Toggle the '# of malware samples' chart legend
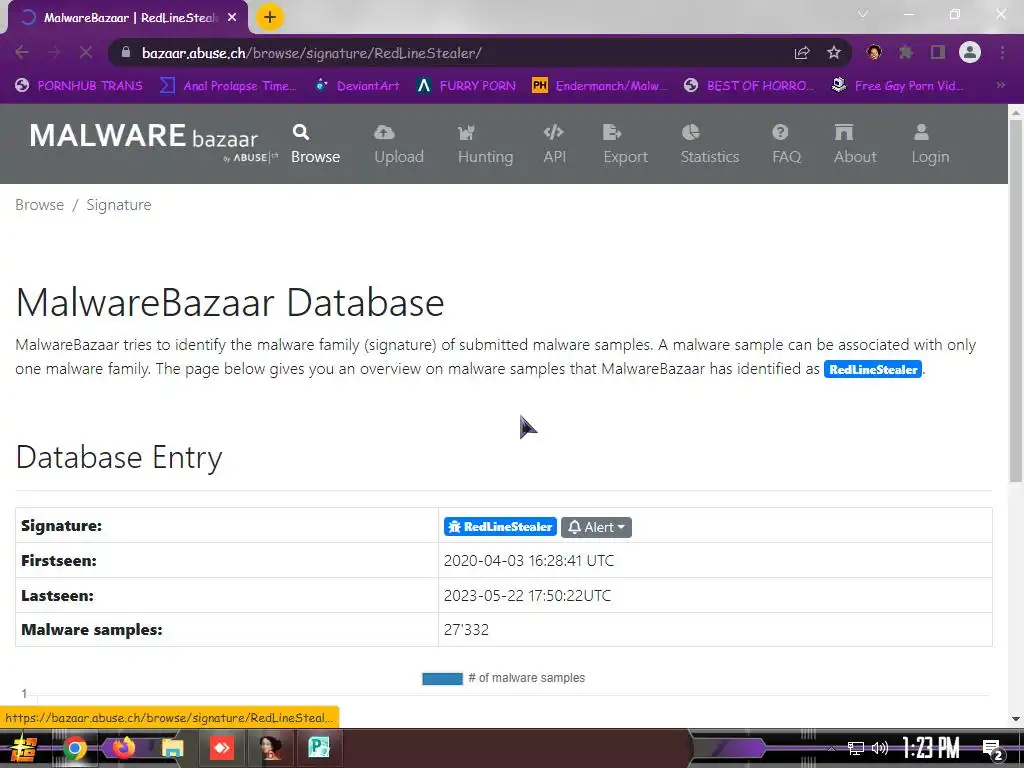This screenshot has width=1024, height=768. click(504, 679)
